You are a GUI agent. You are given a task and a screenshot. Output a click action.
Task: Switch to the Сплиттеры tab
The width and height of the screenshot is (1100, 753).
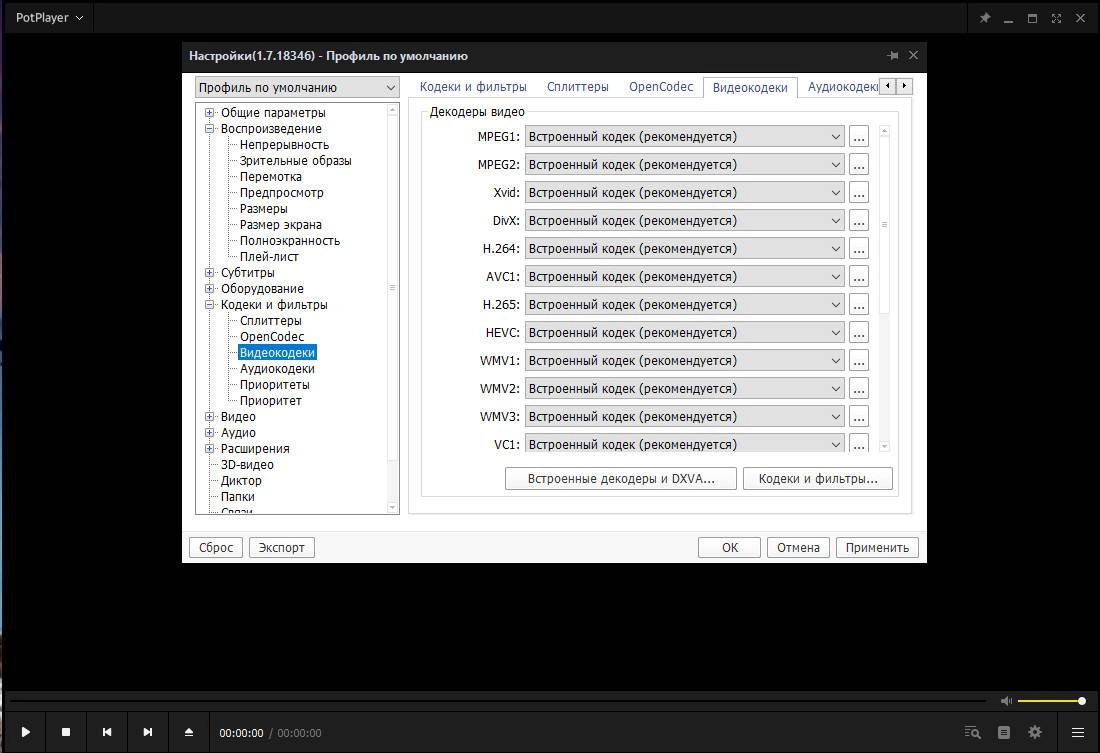(577, 87)
